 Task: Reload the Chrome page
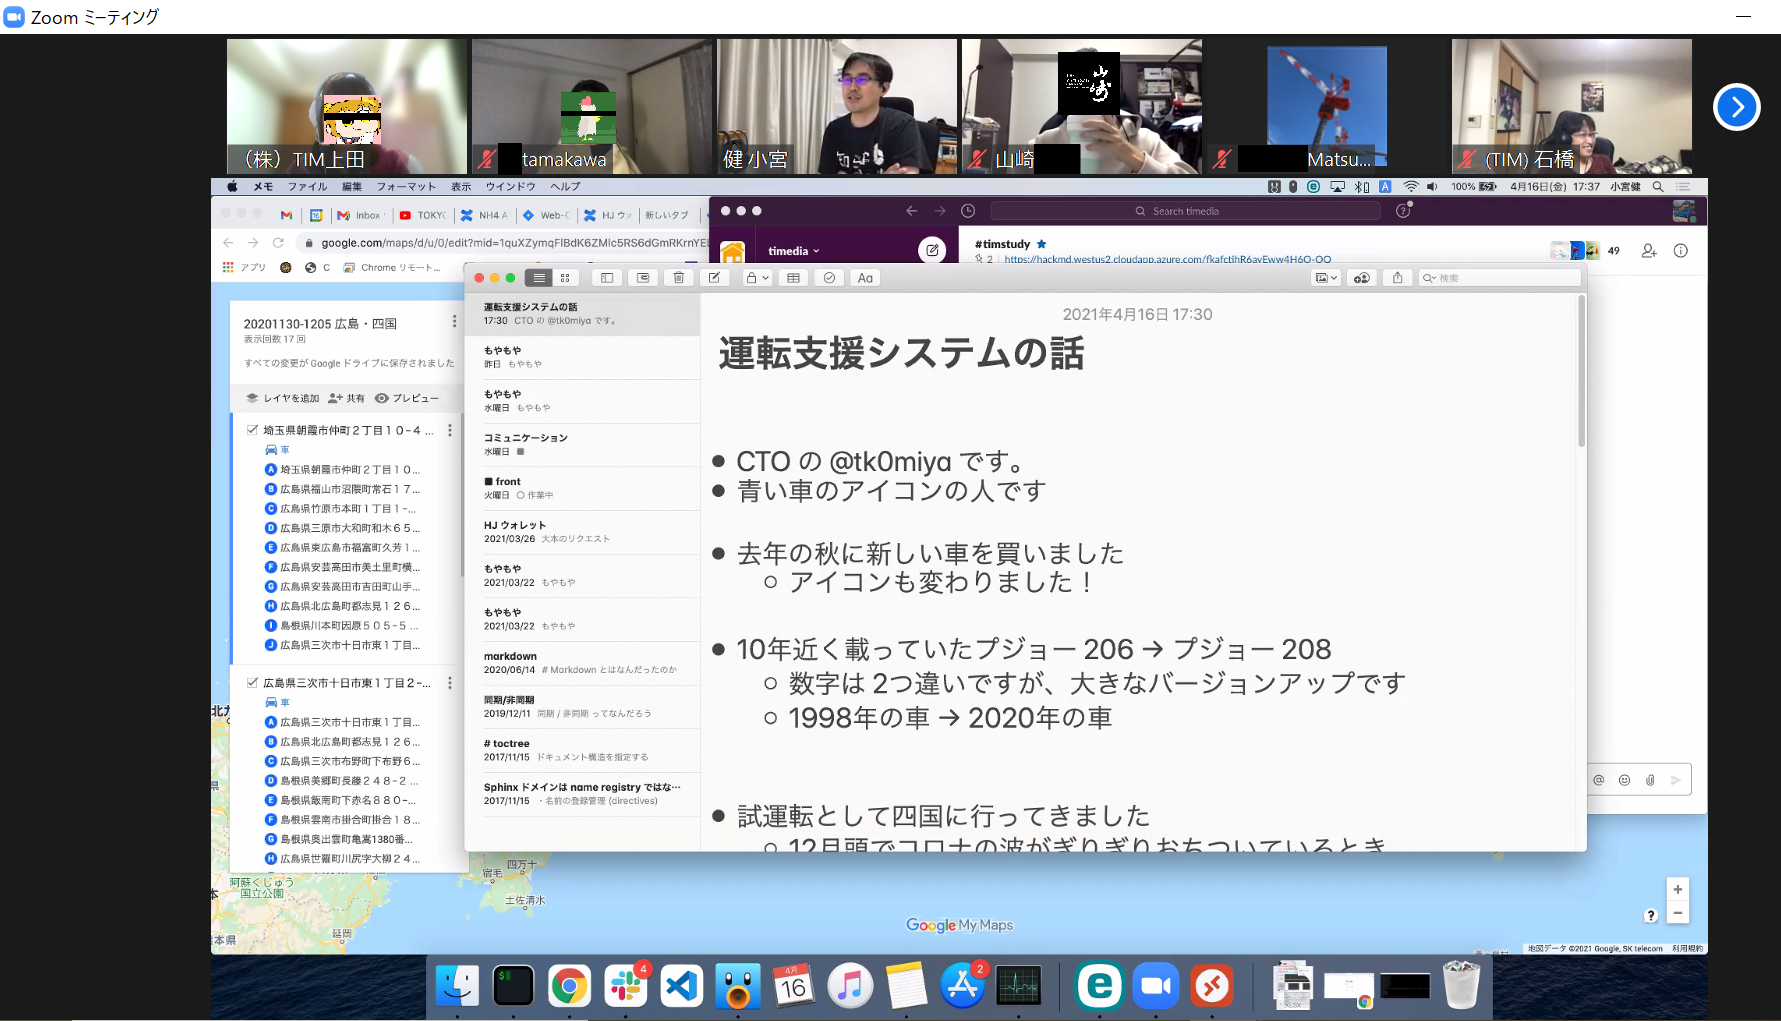pyautogui.click(x=278, y=243)
